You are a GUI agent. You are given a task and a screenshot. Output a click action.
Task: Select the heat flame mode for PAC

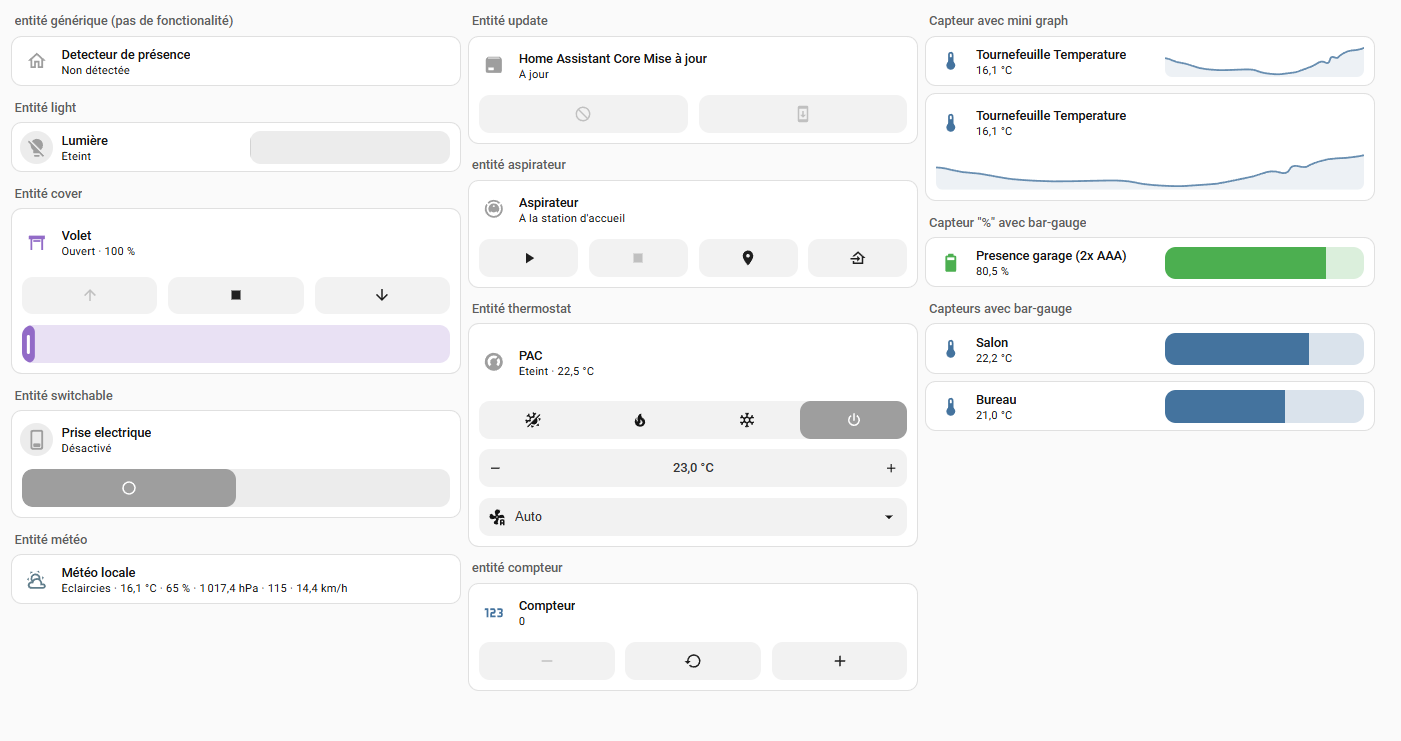pyautogui.click(x=640, y=420)
